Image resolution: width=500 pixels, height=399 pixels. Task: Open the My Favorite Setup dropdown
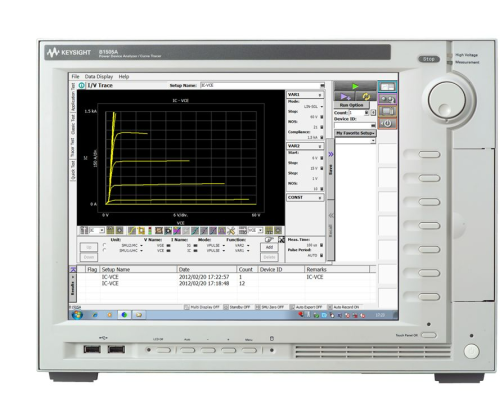[x=355, y=133]
